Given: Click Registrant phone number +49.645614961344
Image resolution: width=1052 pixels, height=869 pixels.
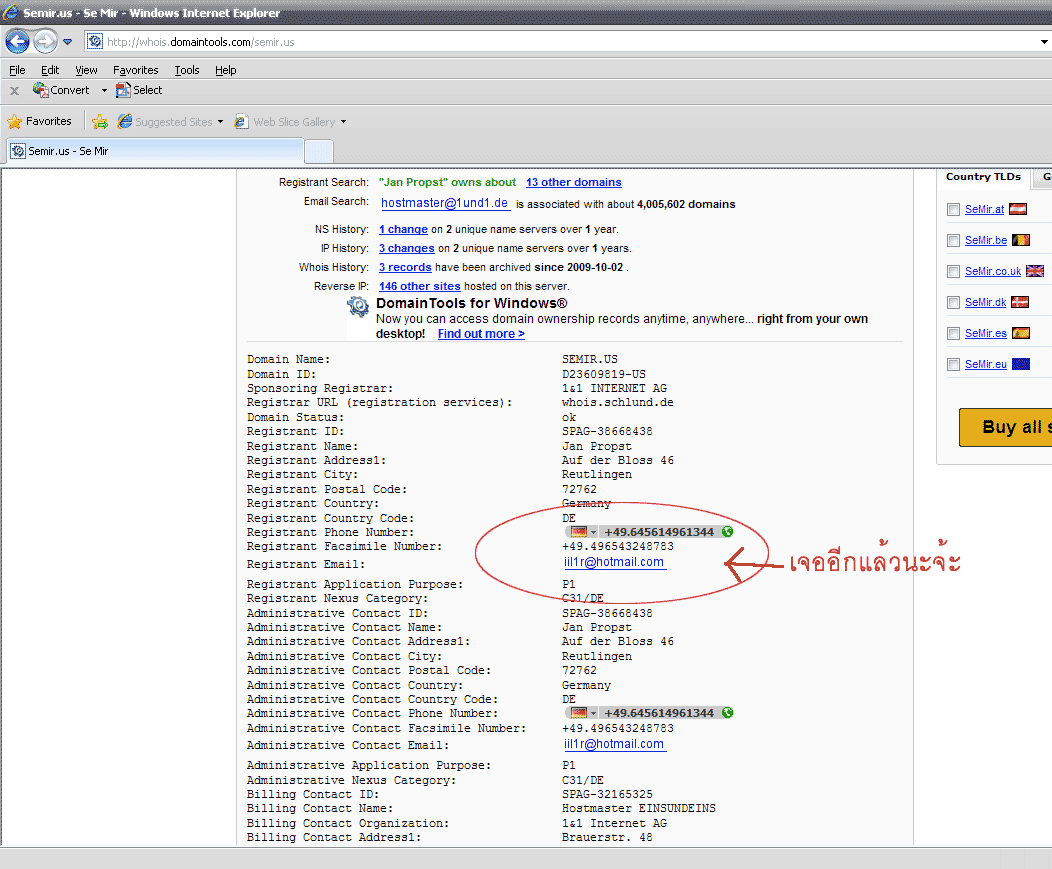Looking at the screenshot, I should click(x=659, y=532).
